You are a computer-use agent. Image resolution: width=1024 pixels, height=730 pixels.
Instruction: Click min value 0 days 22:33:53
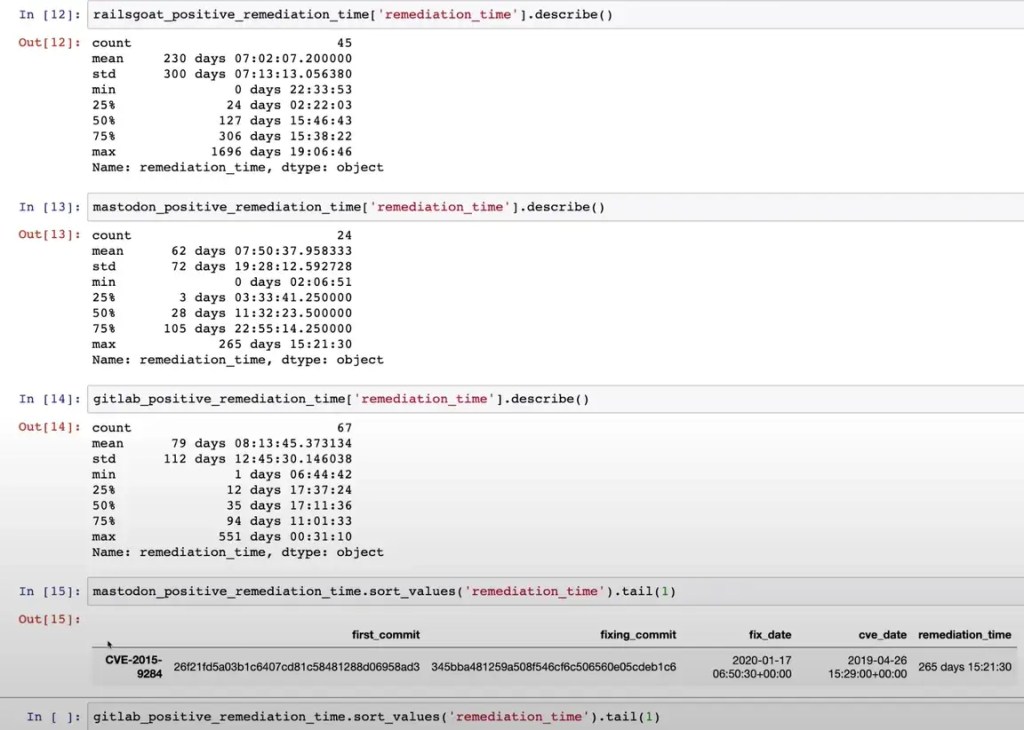pyautogui.click(x=293, y=90)
